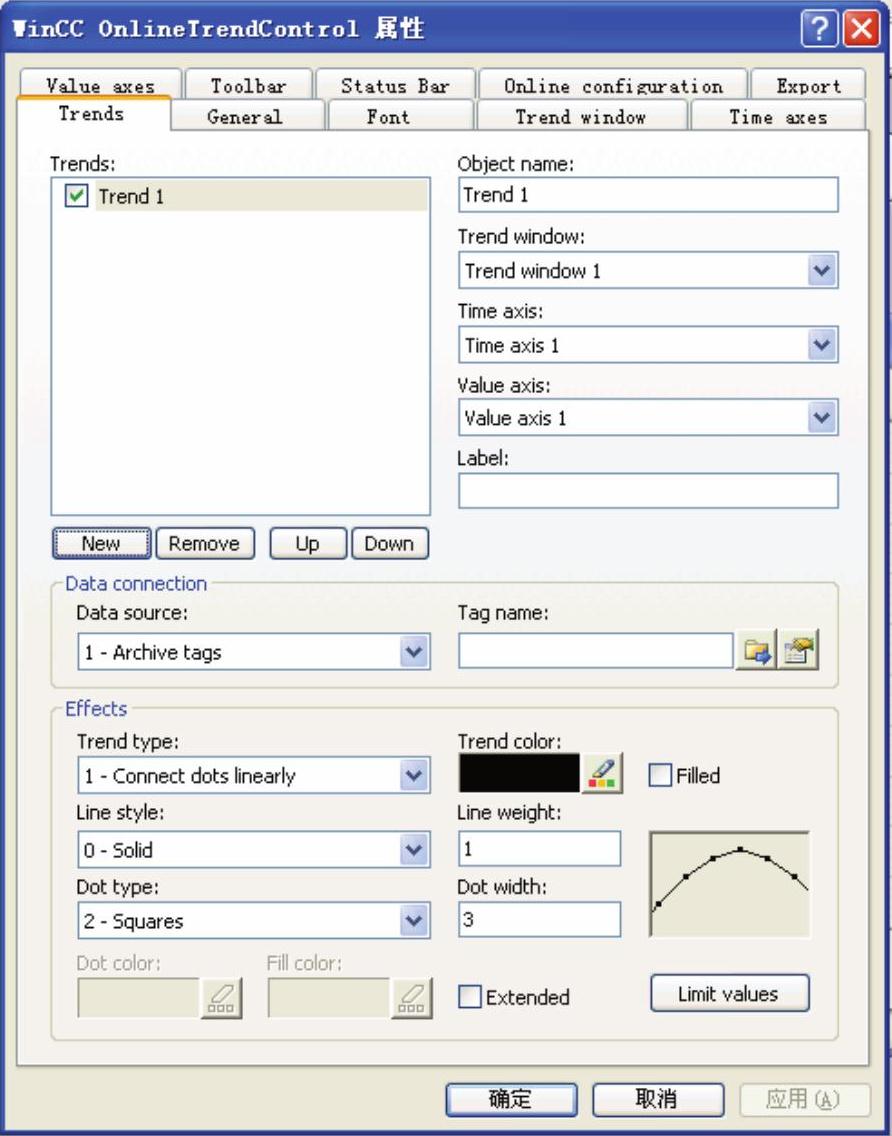Move trend Up button
The image size is (892, 1136).
pos(307,543)
